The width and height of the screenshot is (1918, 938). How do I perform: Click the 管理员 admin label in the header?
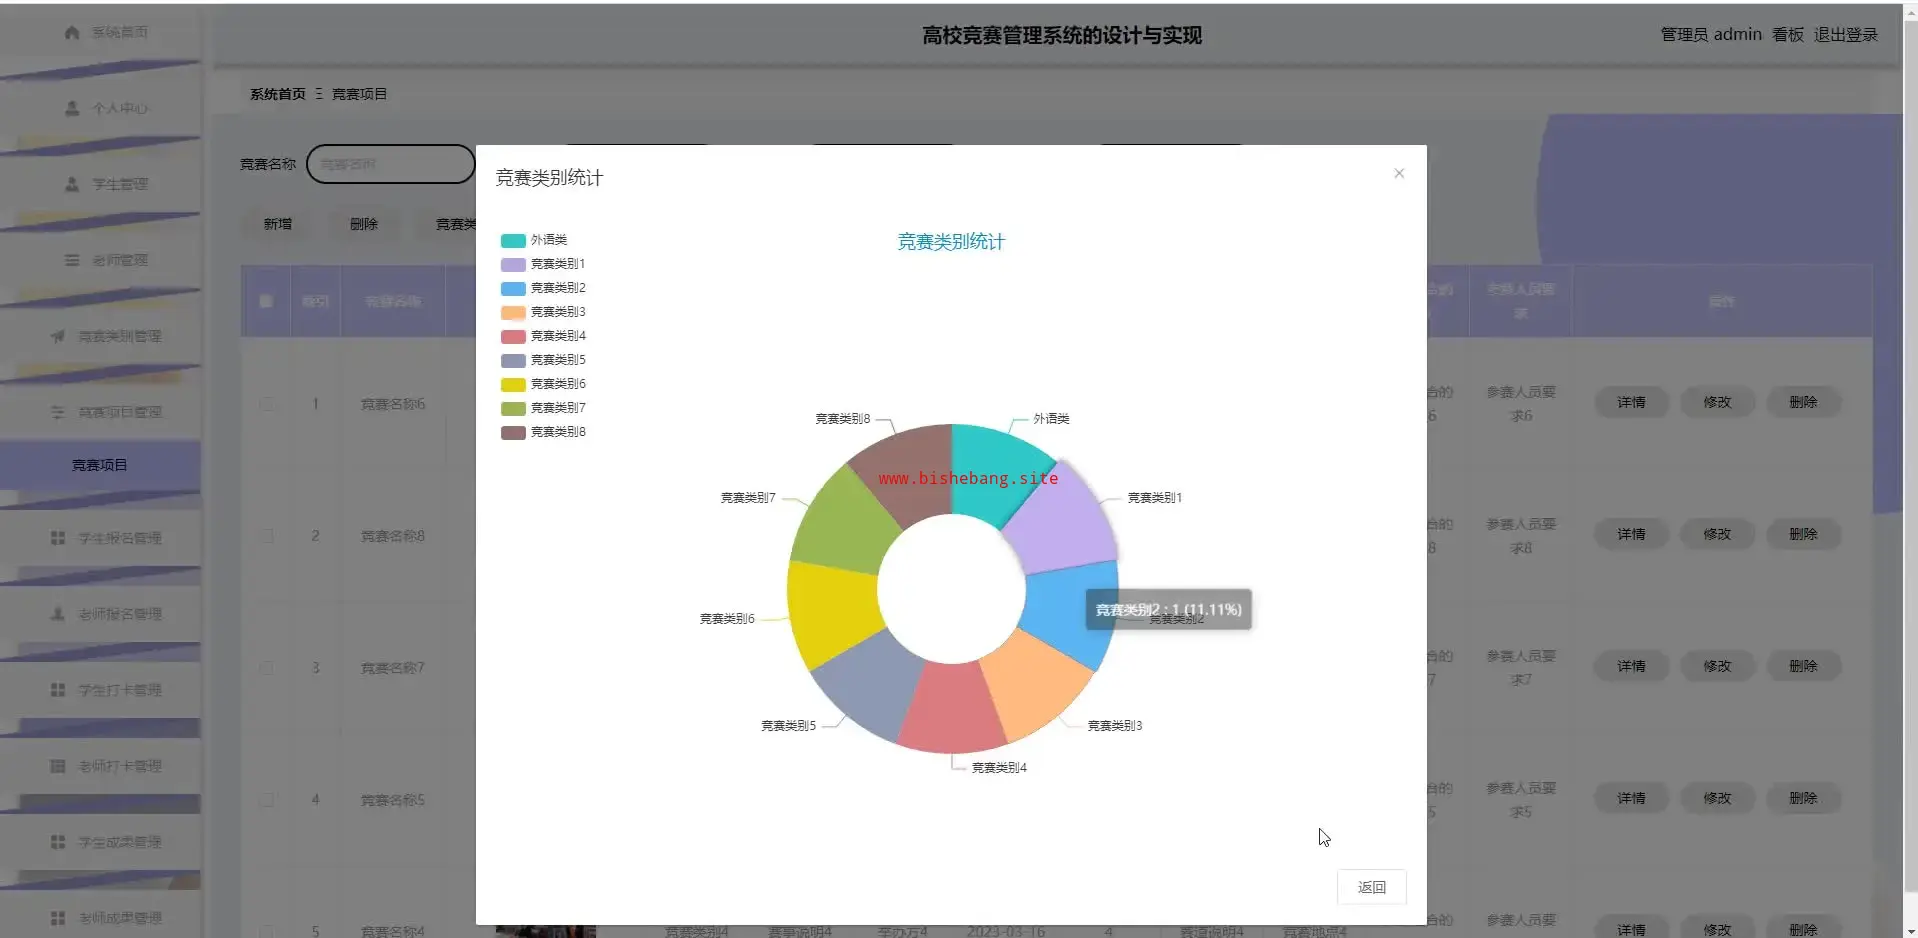point(1711,35)
